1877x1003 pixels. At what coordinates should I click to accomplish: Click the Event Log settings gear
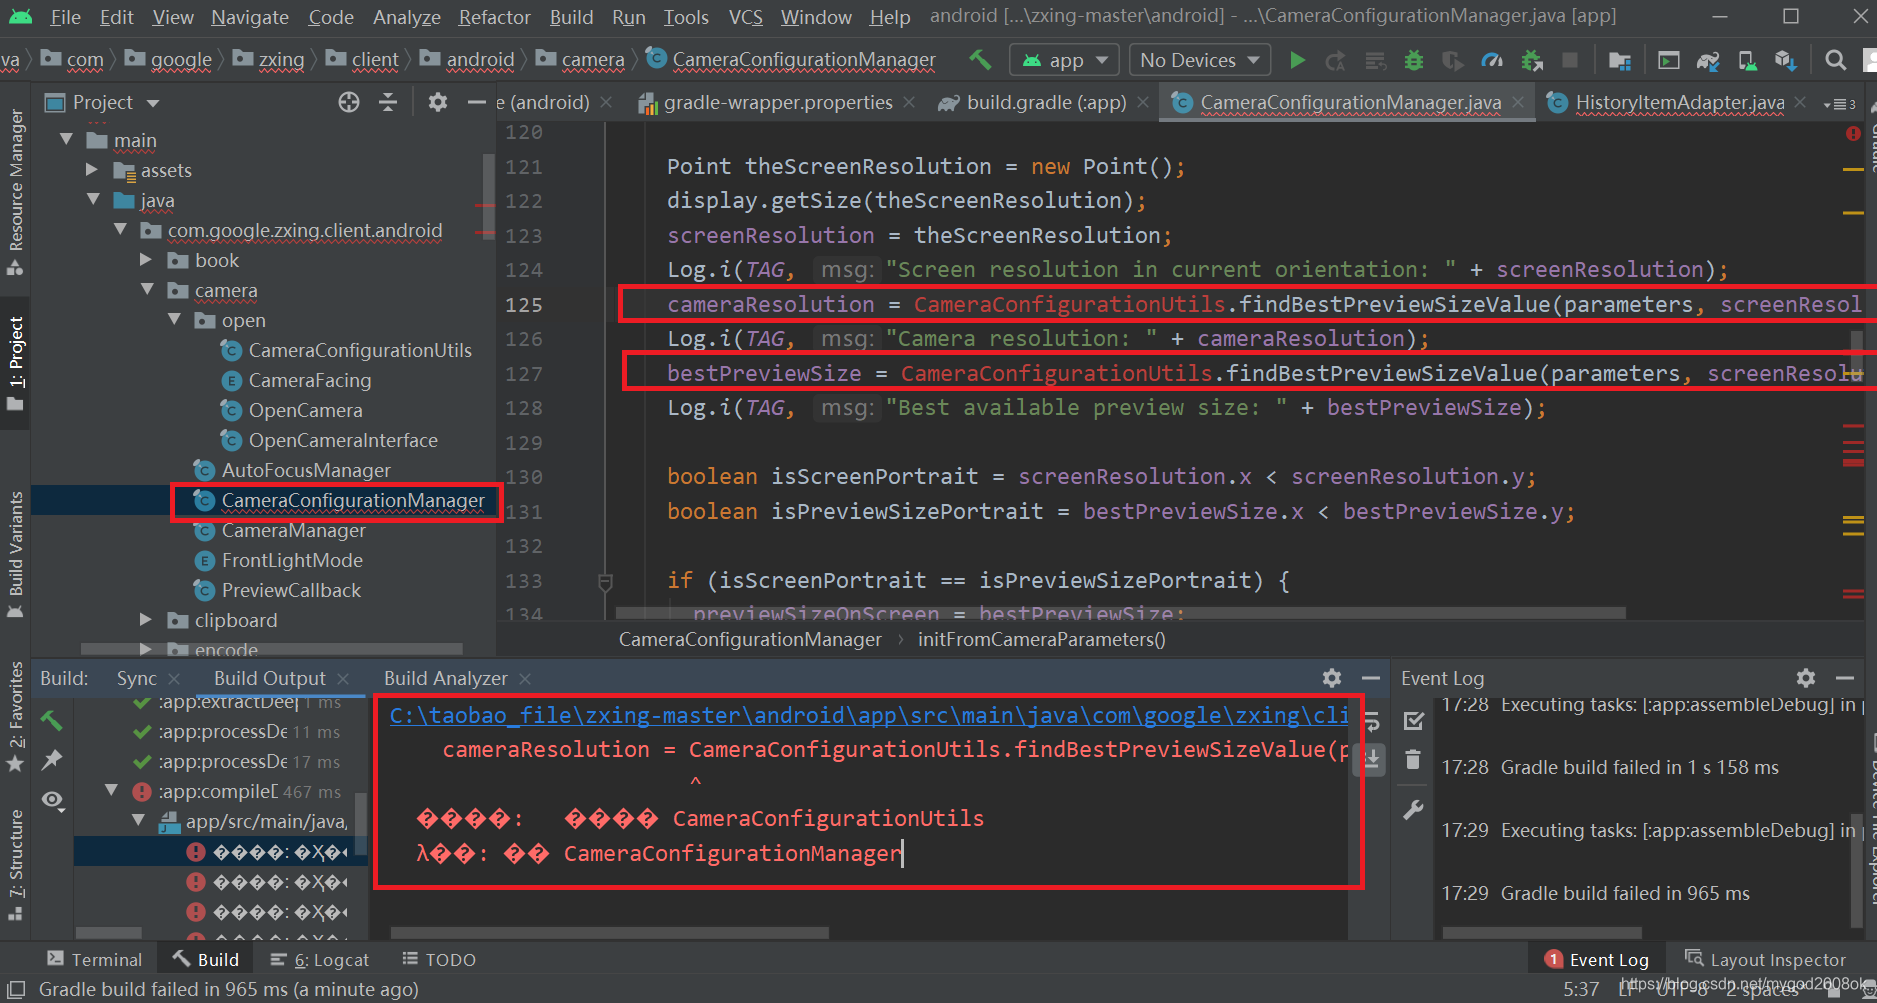click(x=1806, y=678)
